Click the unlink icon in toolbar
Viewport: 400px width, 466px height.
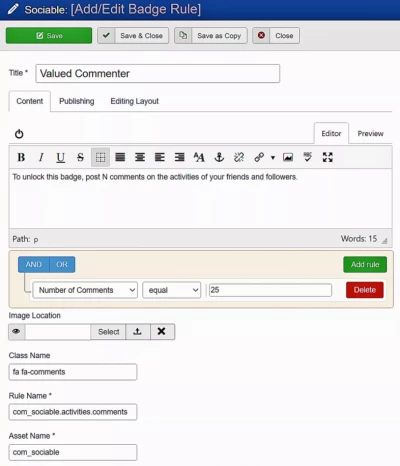239,157
